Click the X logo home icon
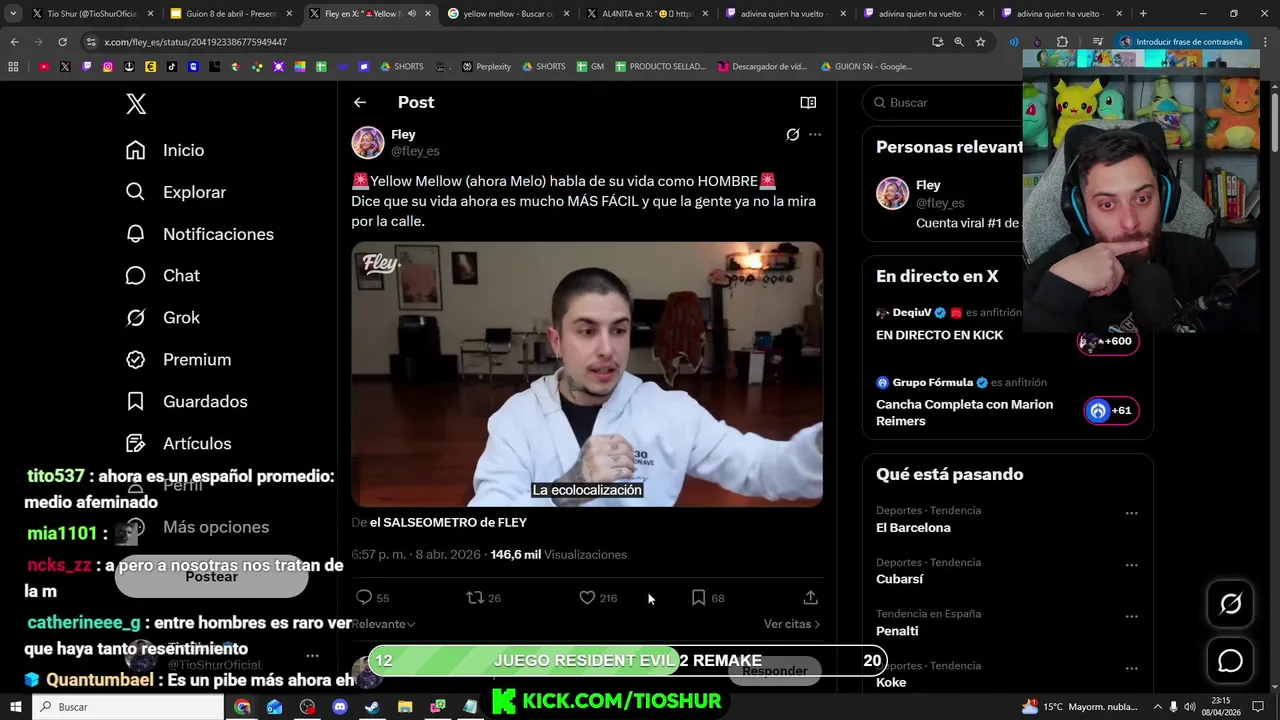 pos(136,103)
